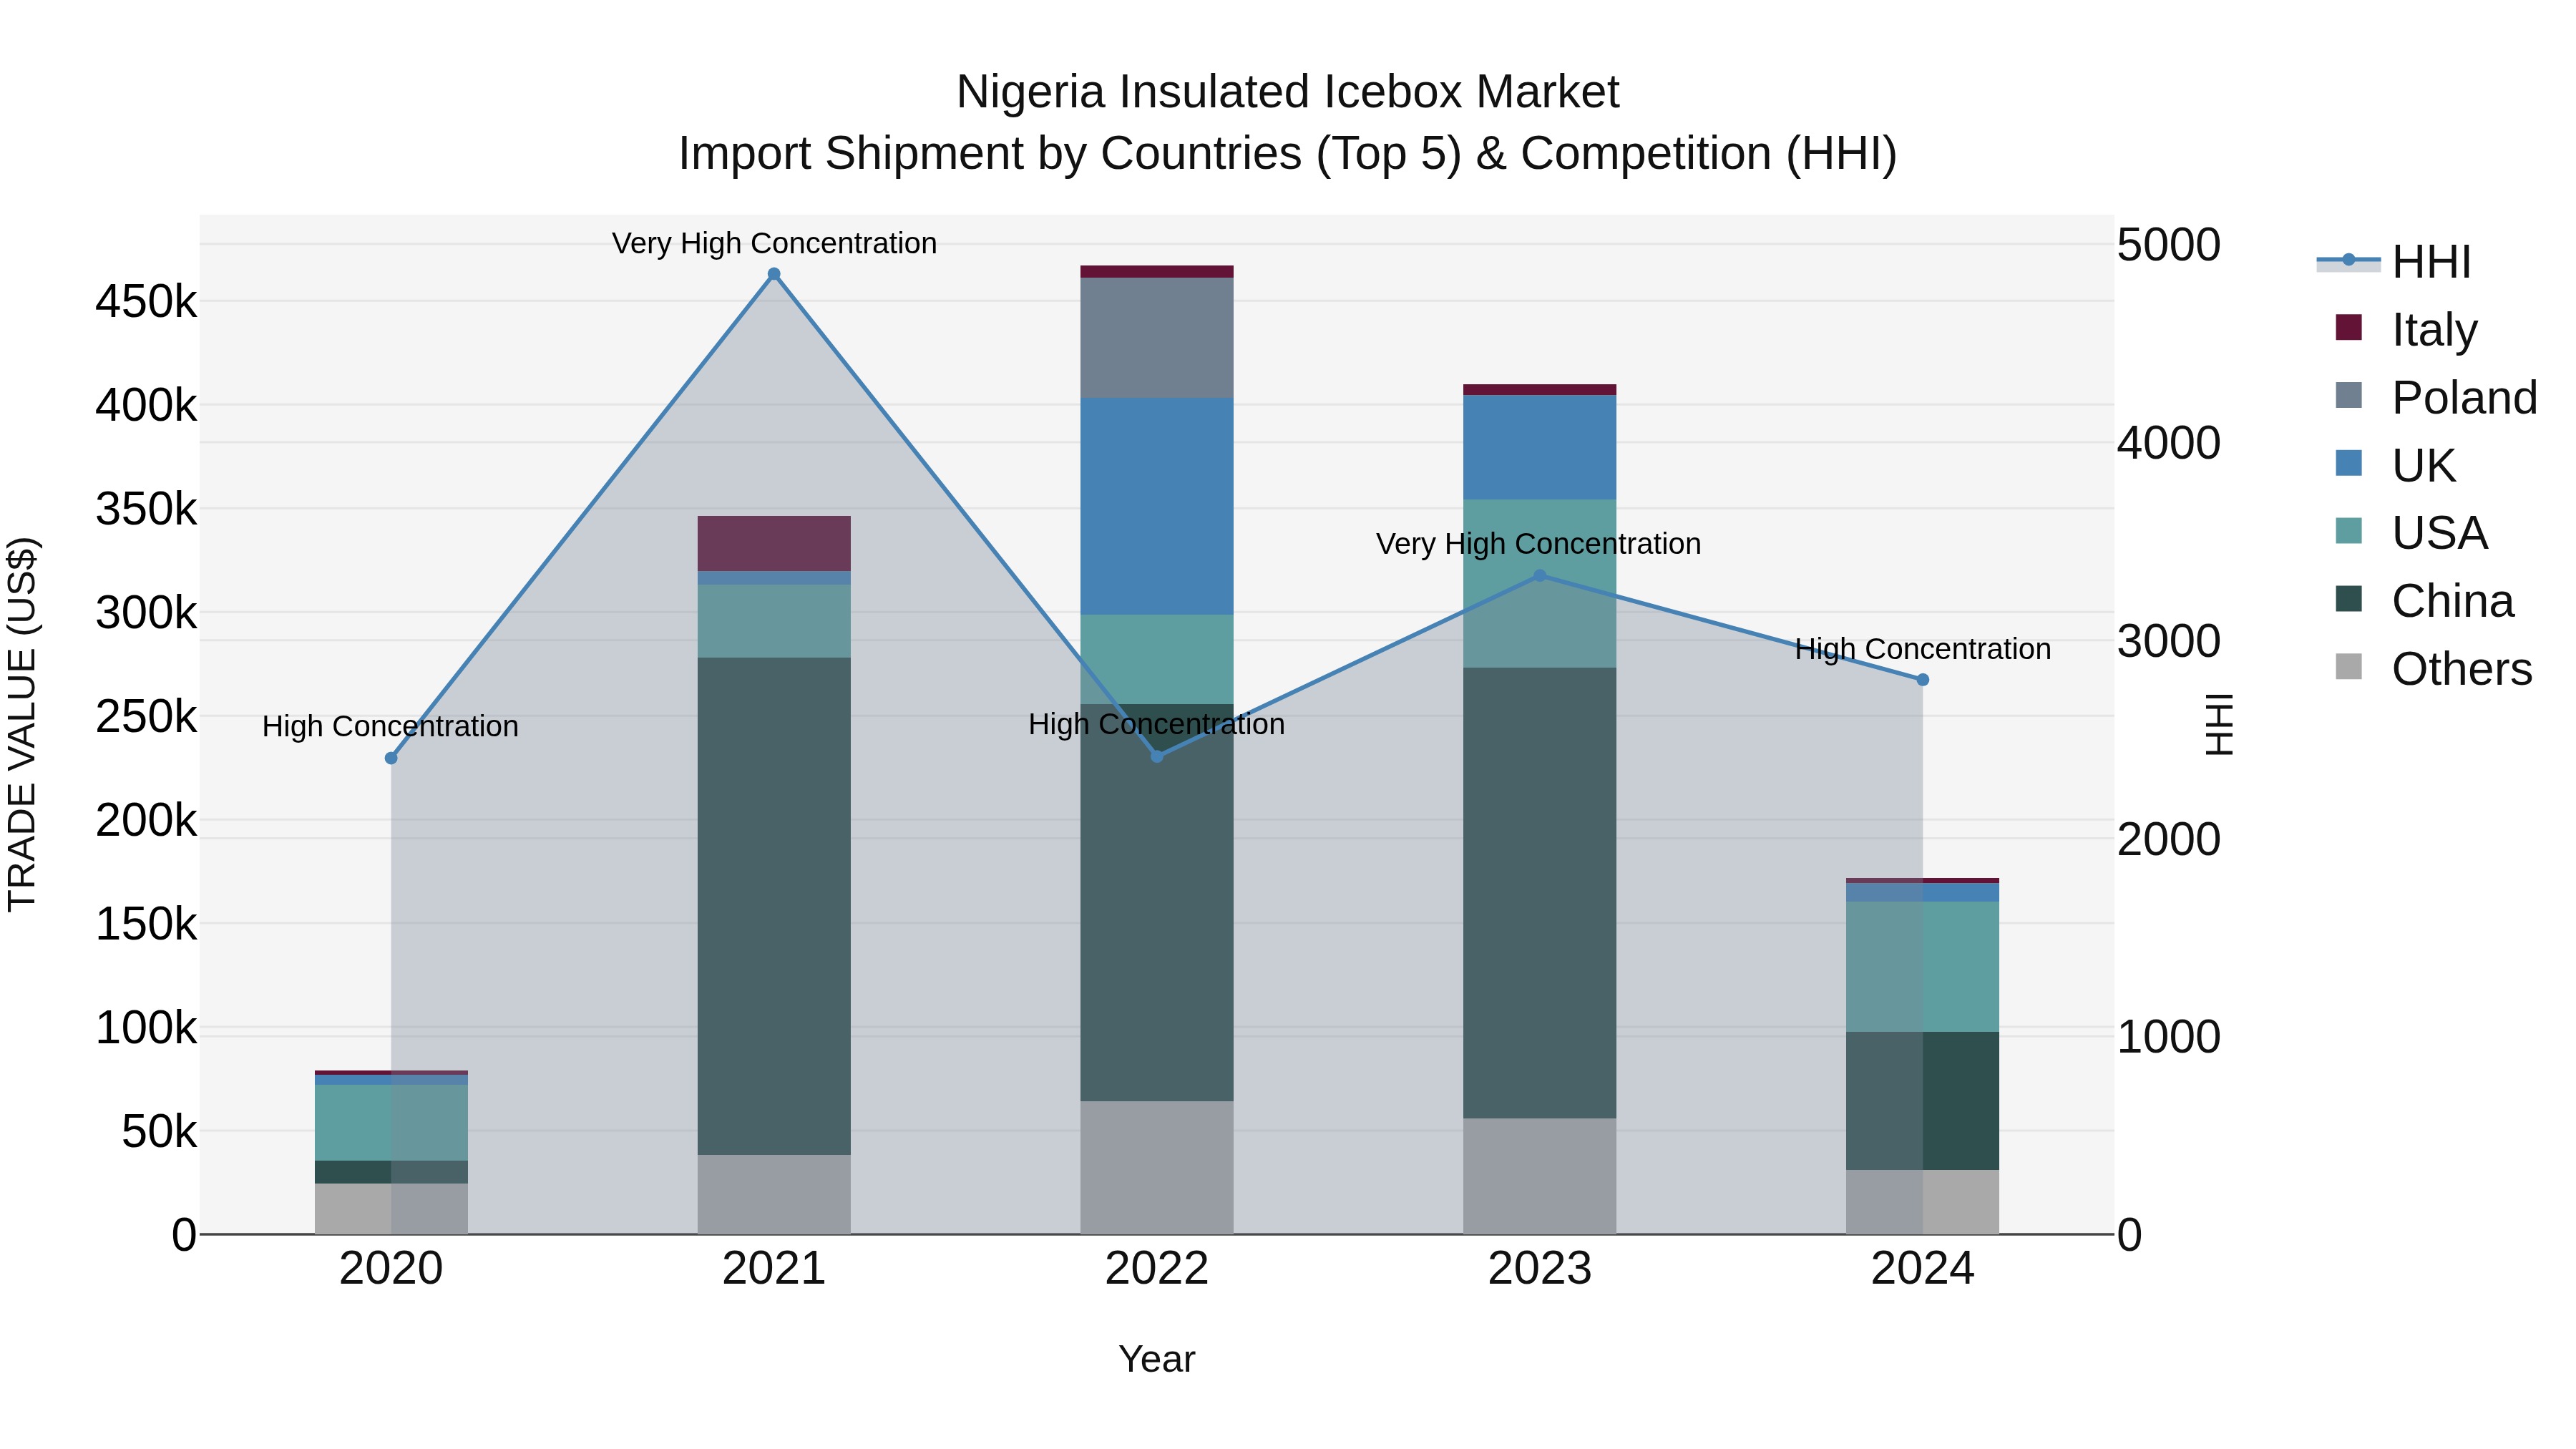Click 'Very High Concentration' label at 2023
The height and width of the screenshot is (1449, 2576).
1538,544
